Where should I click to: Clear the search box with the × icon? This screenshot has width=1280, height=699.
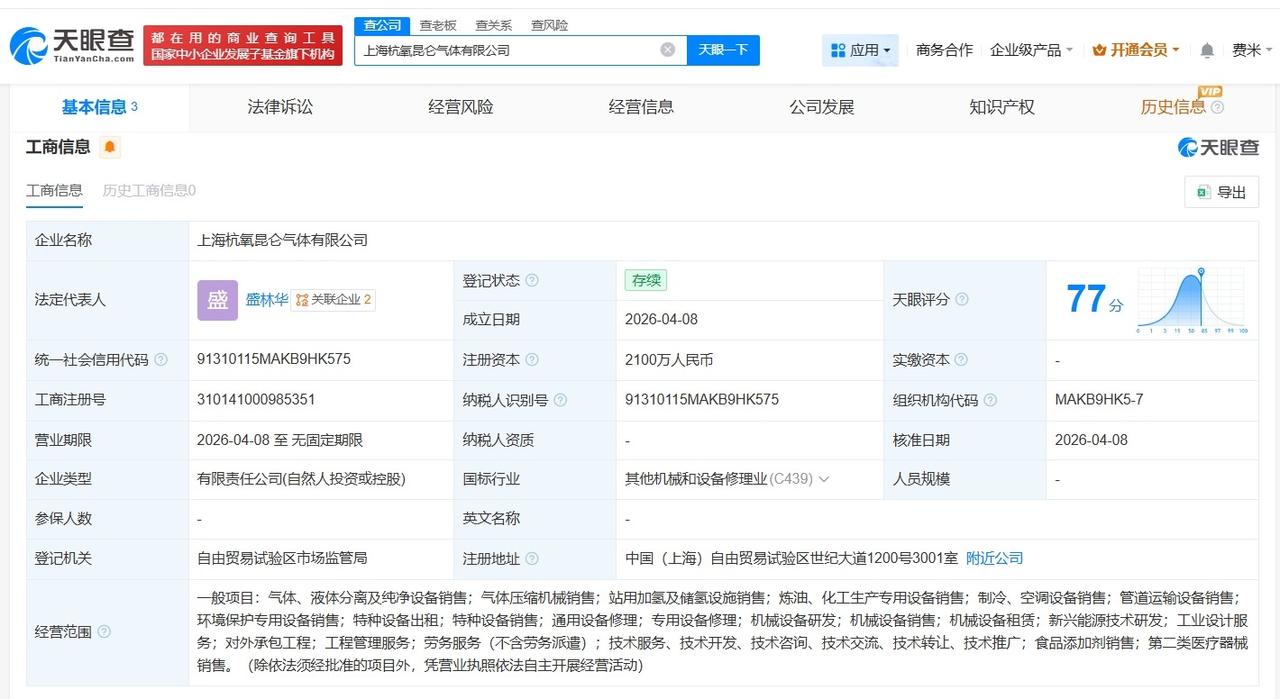click(666, 49)
